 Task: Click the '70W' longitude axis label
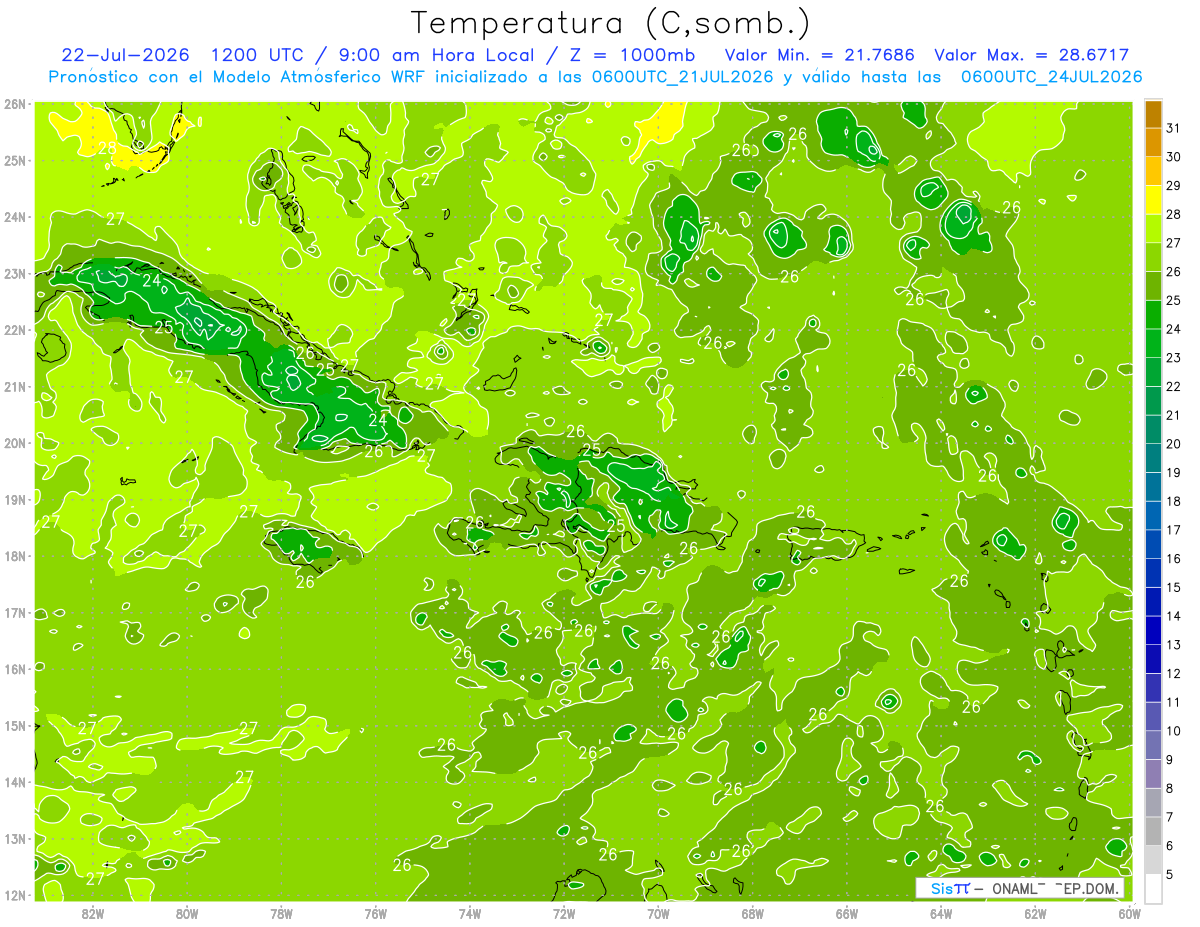(x=658, y=912)
